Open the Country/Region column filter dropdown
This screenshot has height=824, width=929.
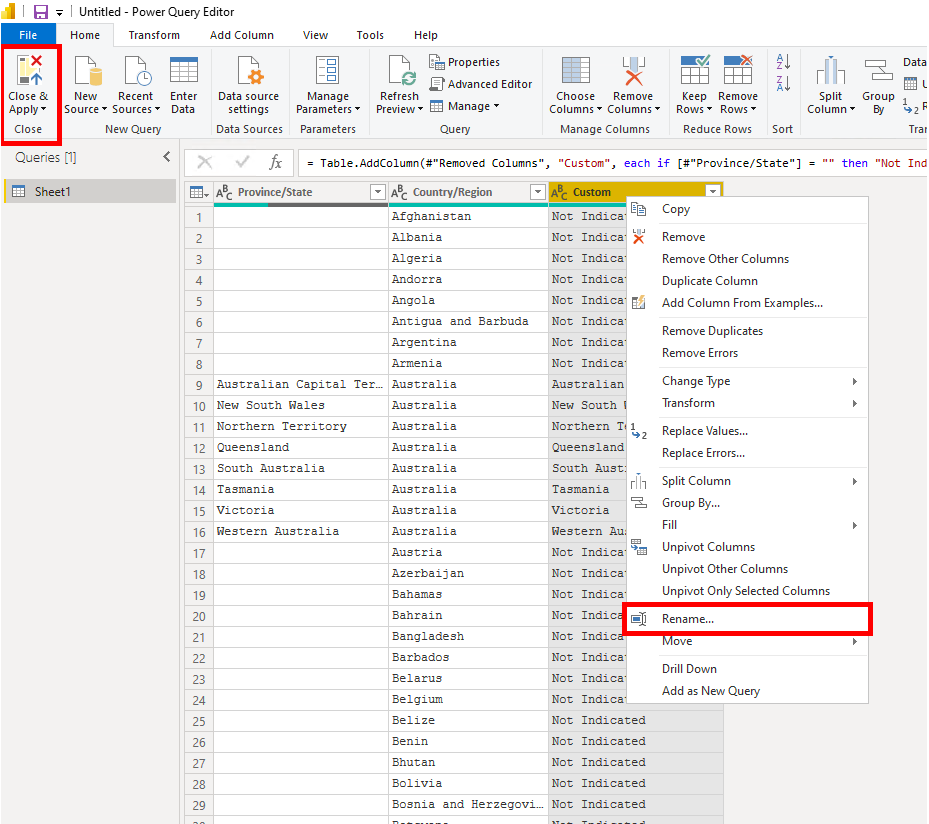click(538, 191)
